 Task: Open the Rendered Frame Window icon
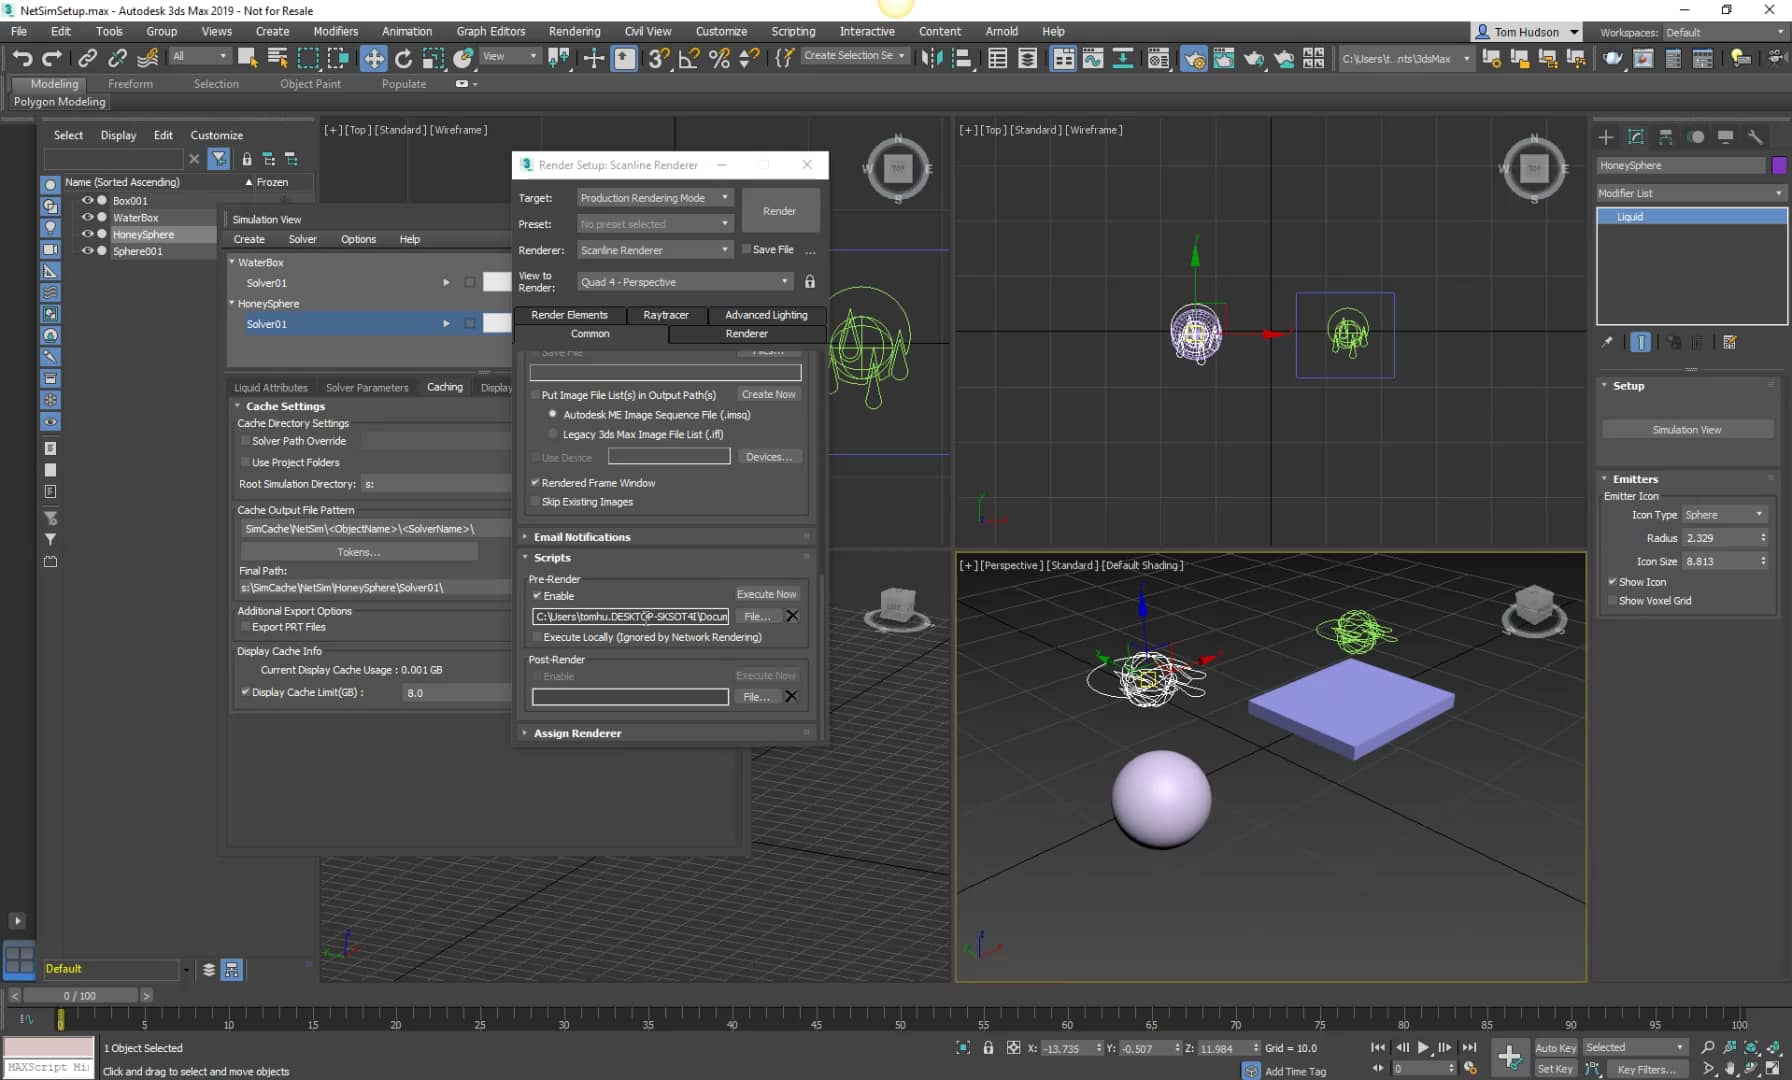coord(1223,58)
